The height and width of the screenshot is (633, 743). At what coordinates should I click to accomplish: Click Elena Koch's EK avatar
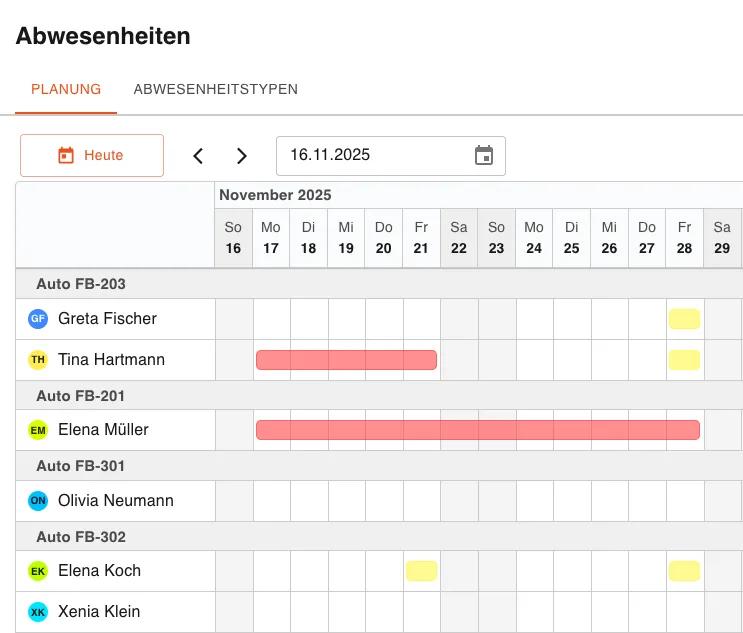[x=38, y=571]
